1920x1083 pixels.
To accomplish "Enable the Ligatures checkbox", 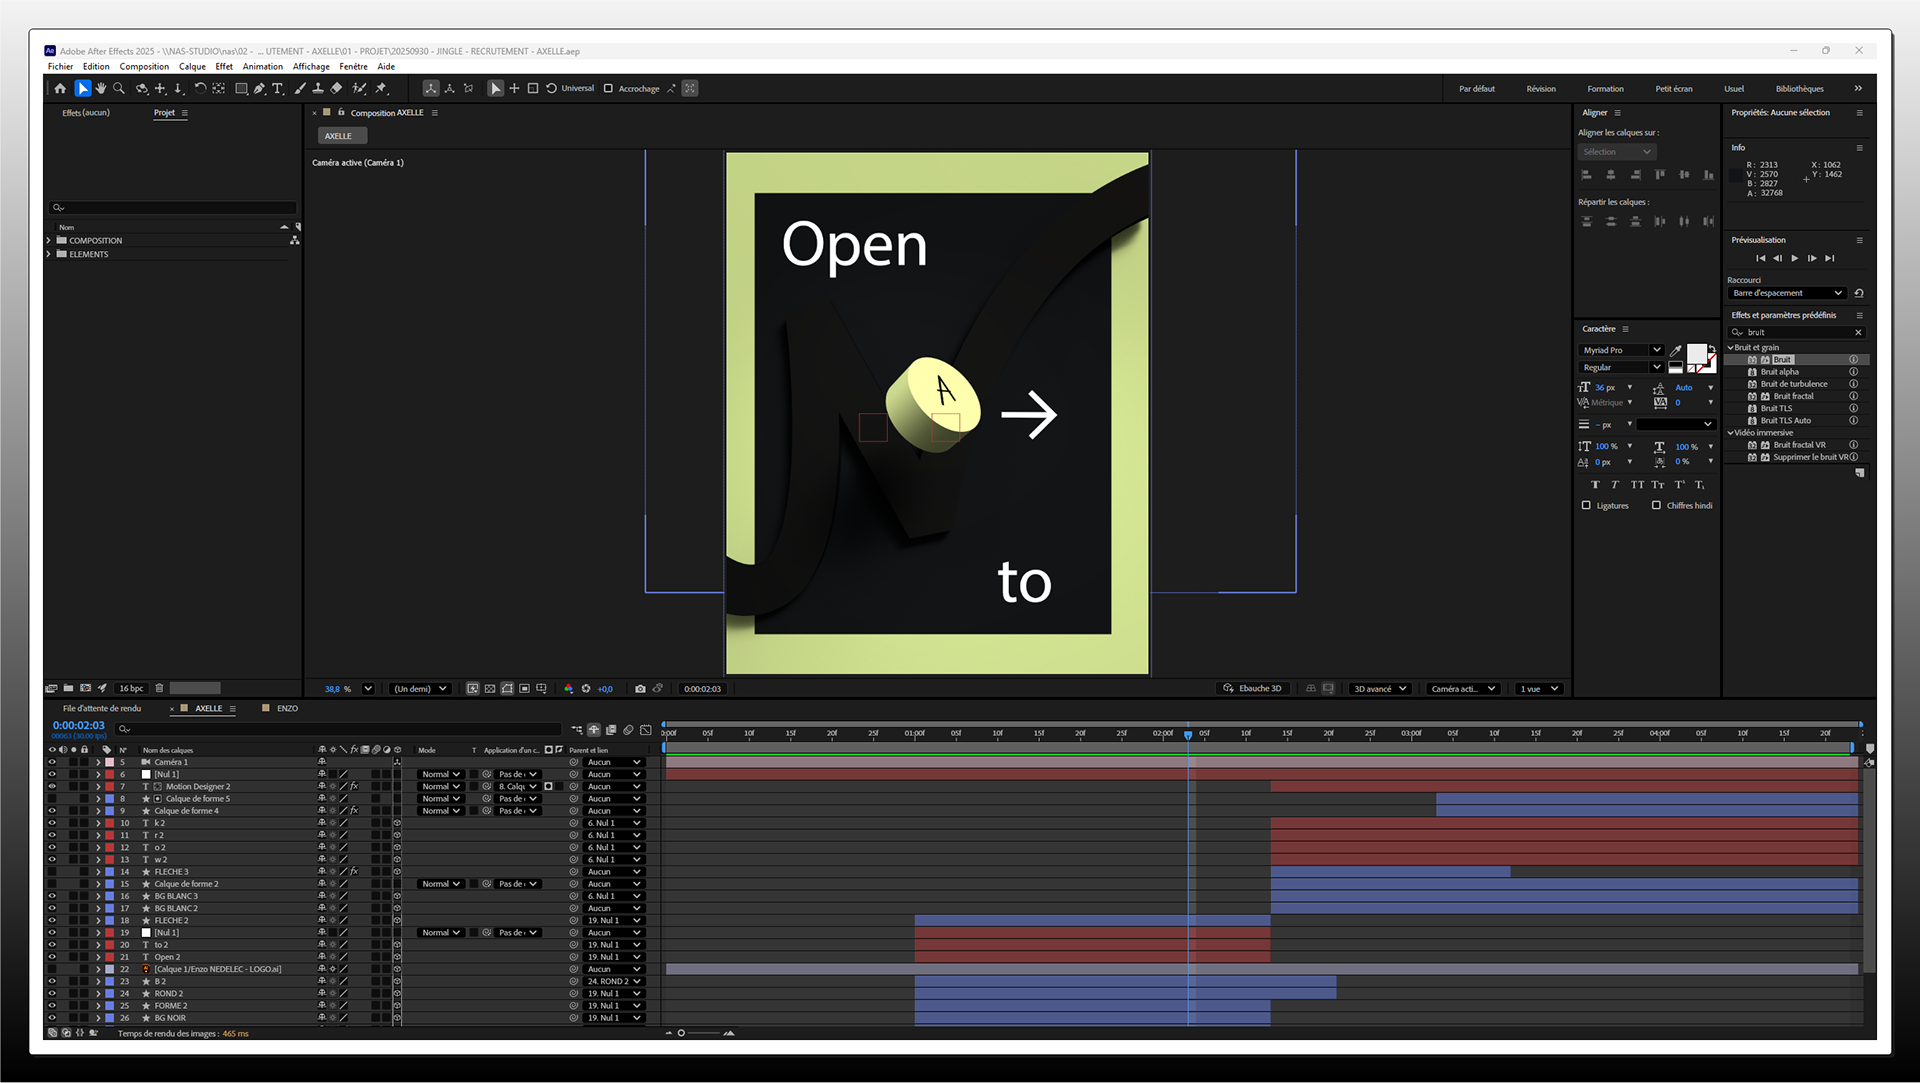I will 1586,506.
